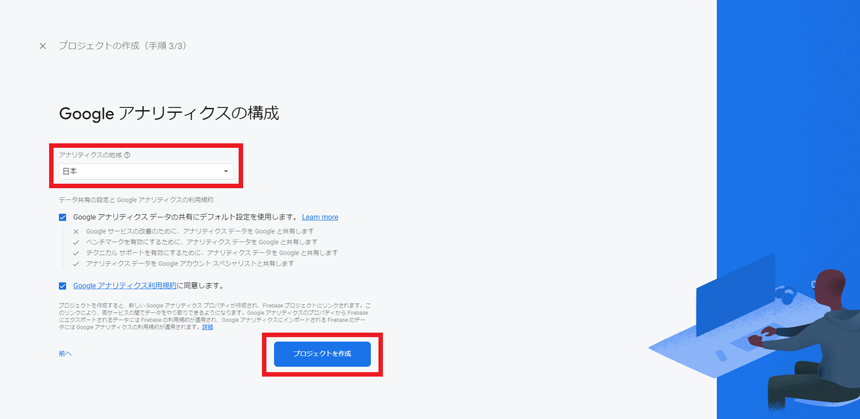Viewport: 860px width, 419px height.
Task: Uncheck the default data sharing settings checkbox
Action: coord(63,217)
